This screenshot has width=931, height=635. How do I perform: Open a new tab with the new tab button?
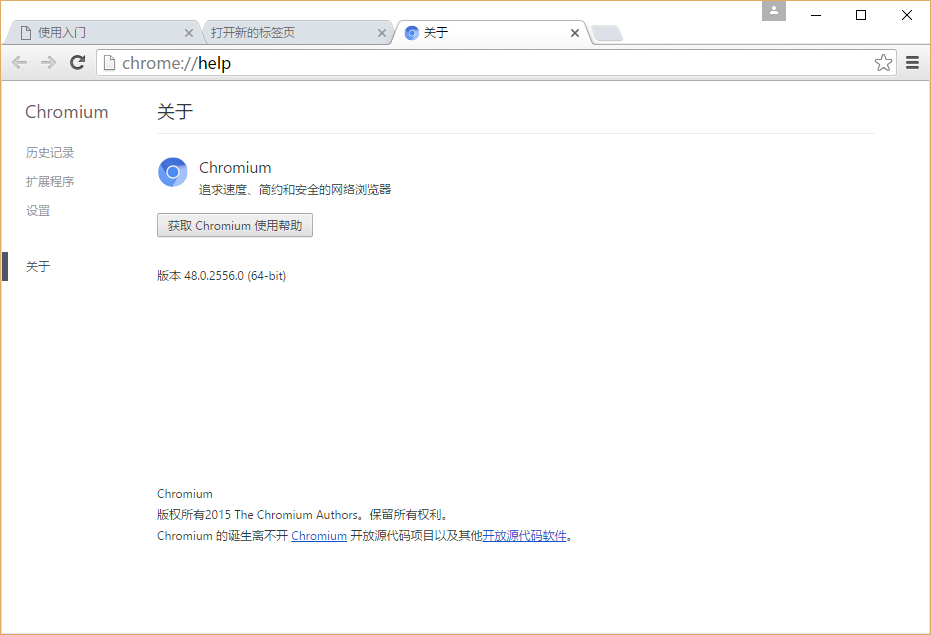coord(606,32)
